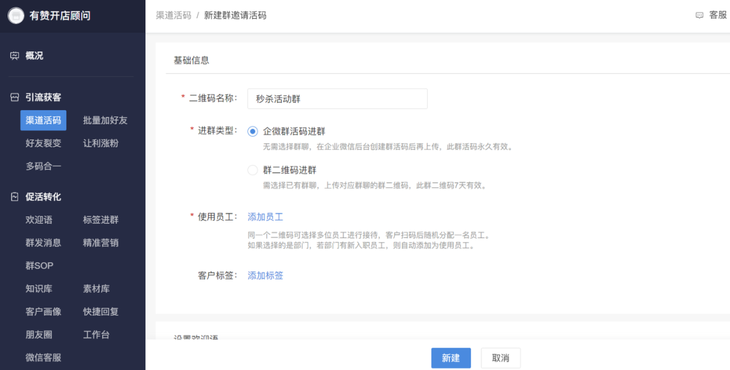Click the 有赞开店顾问 logo icon
Viewport: 730px width, 370px height.
pos(16,16)
